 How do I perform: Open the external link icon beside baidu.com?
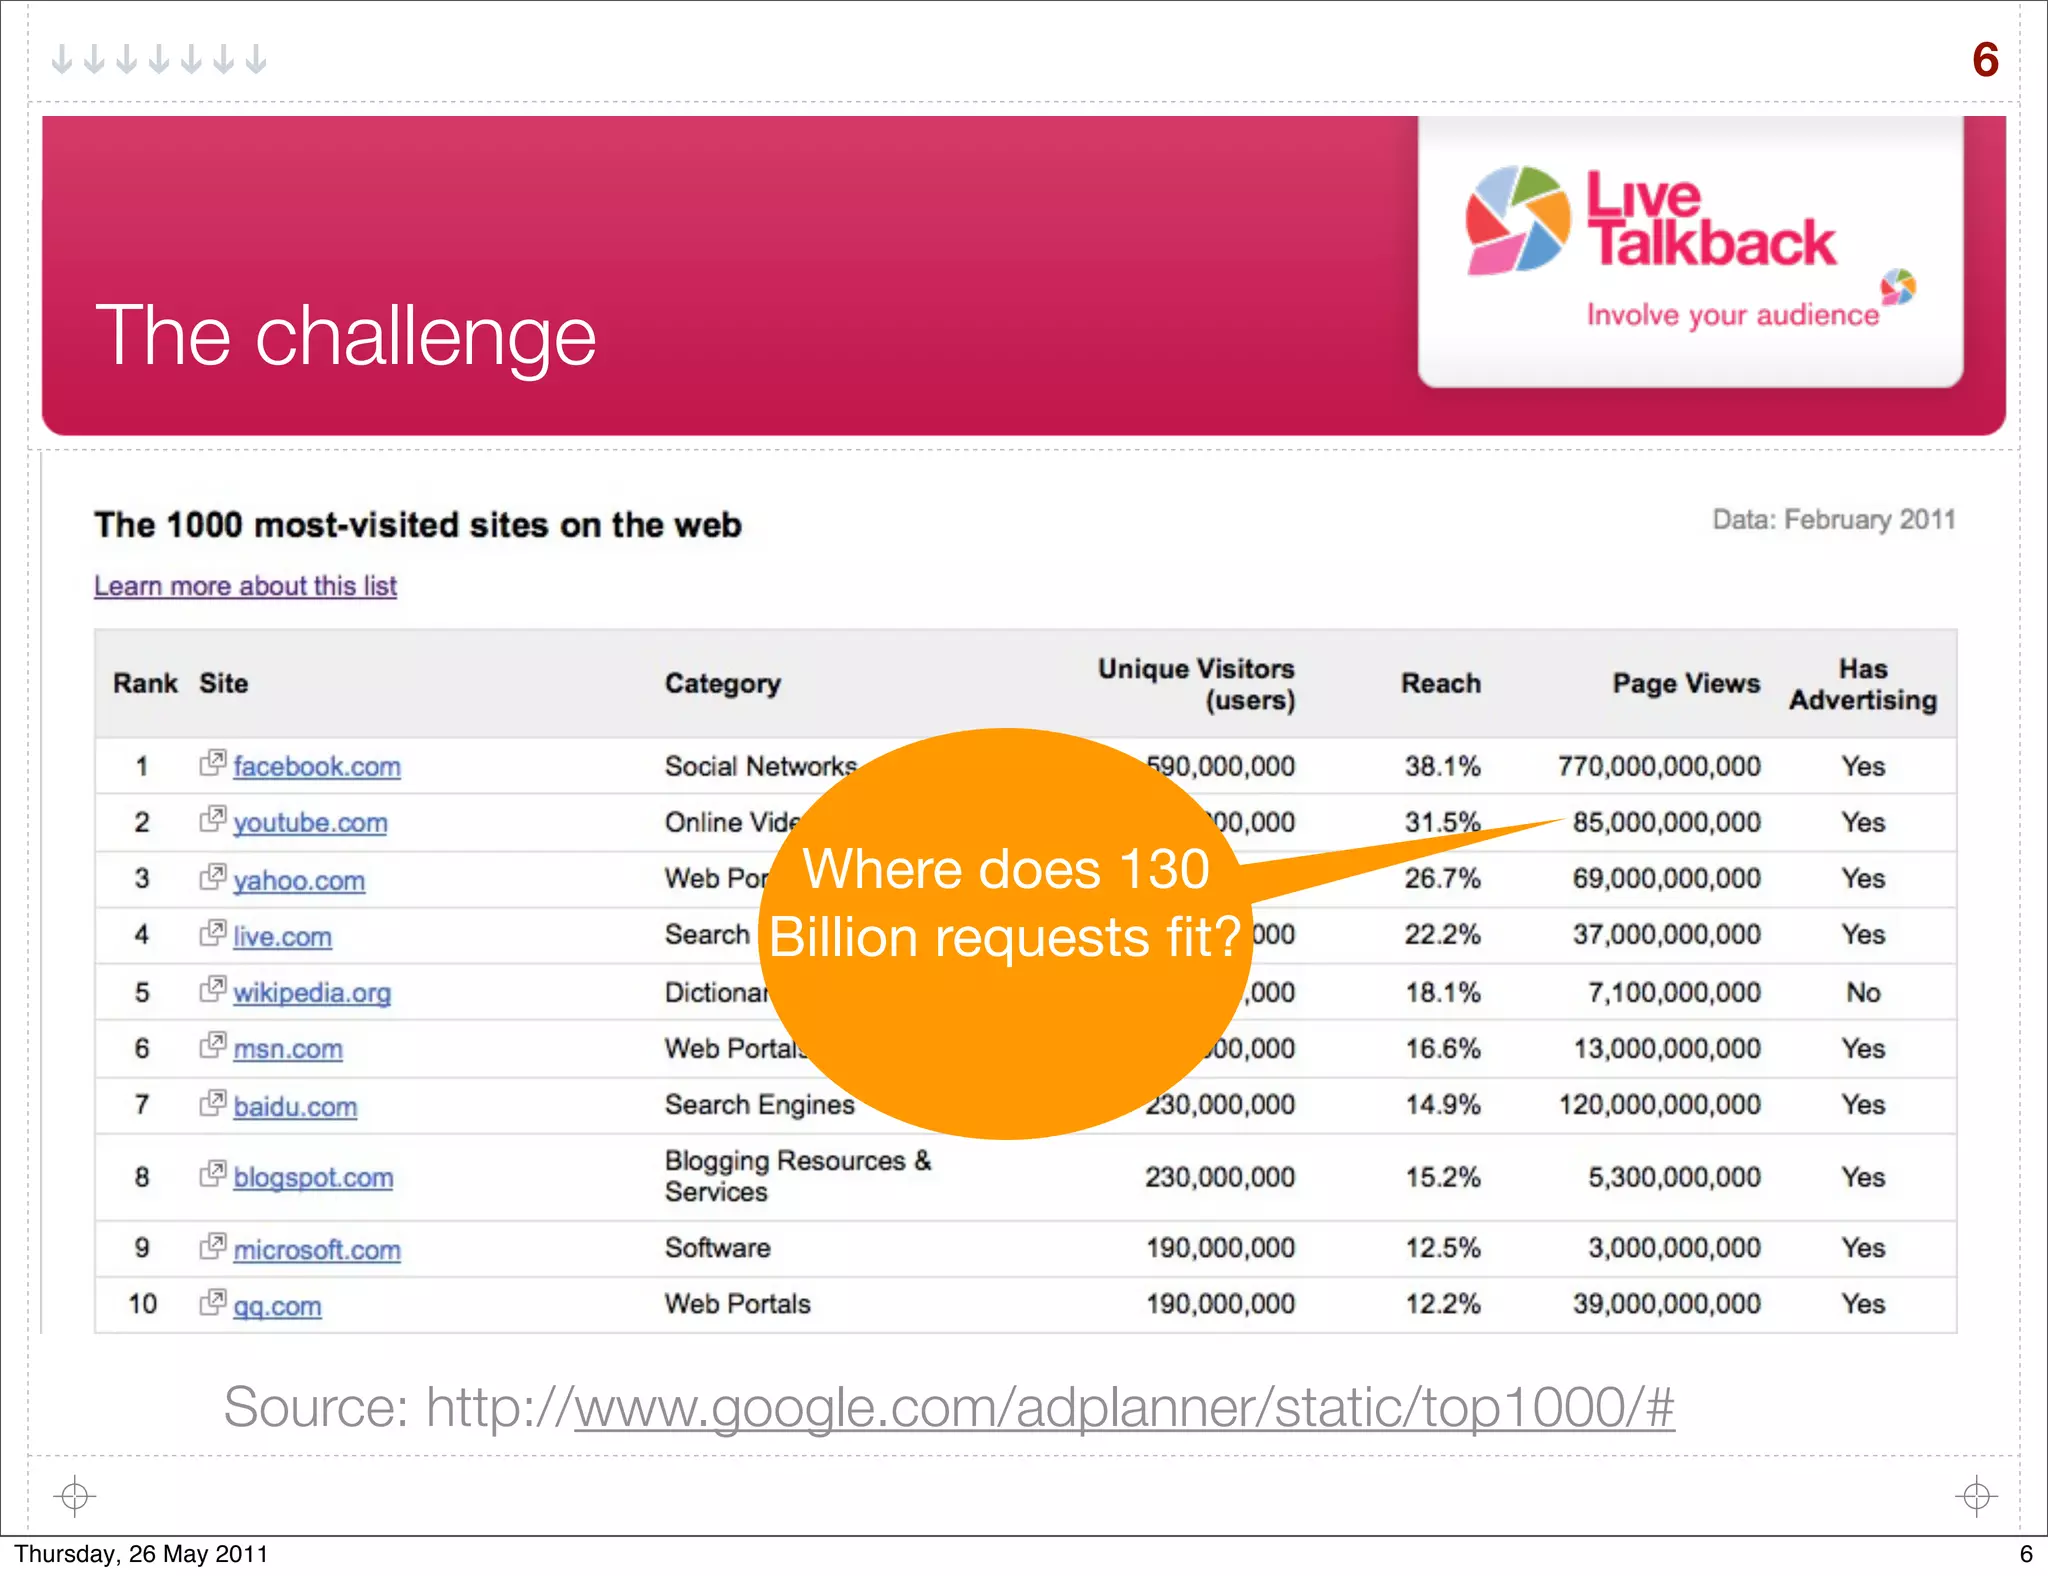(213, 1103)
